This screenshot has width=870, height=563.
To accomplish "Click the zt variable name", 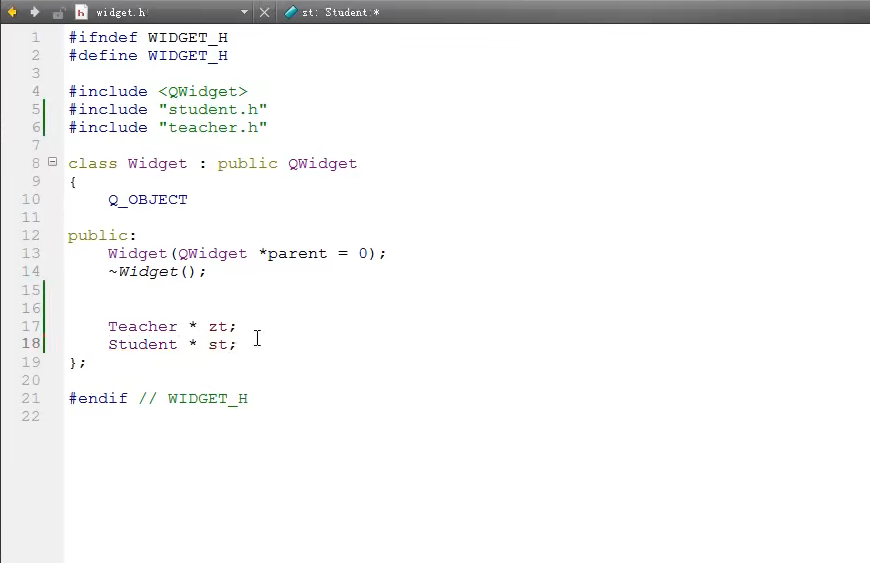I will pos(218,327).
